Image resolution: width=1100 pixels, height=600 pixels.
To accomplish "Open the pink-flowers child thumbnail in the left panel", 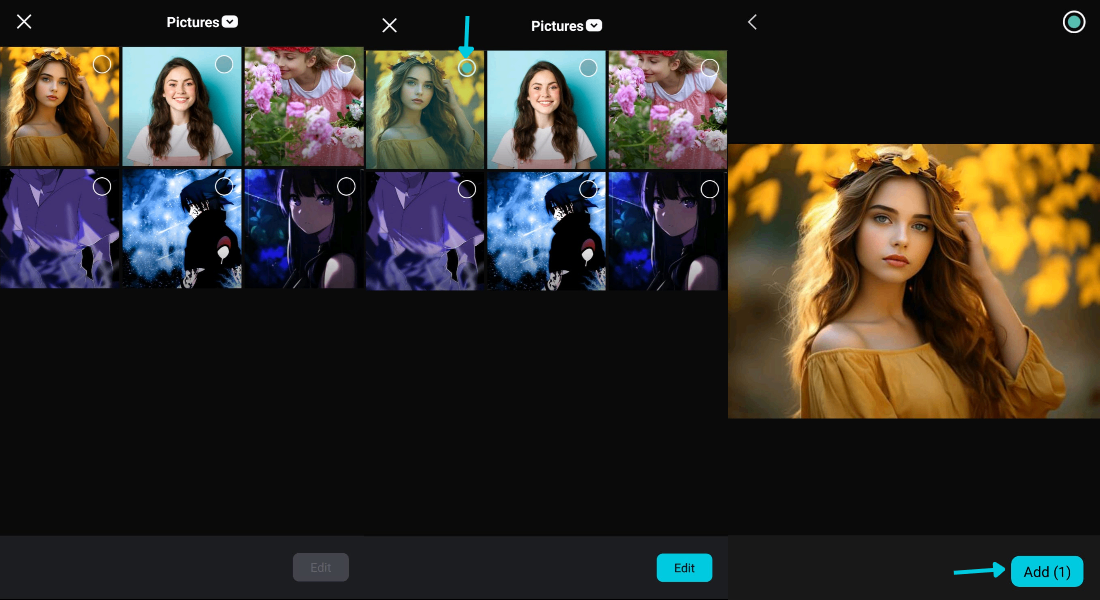I will [x=304, y=107].
